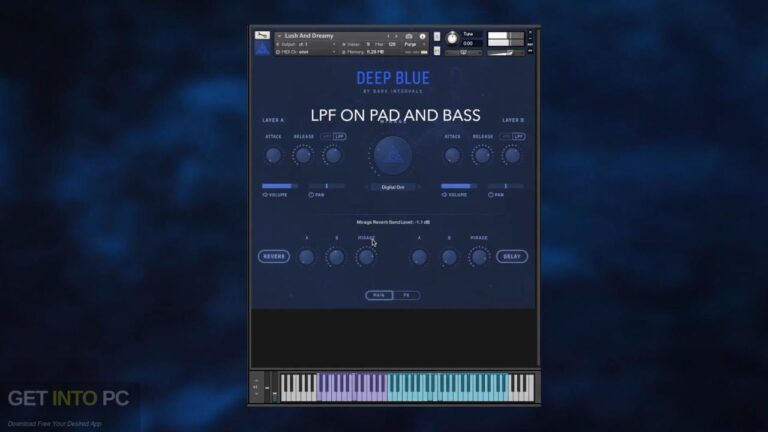Switch to the MAIN tab
This screenshot has height=432, width=768.
coord(379,295)
